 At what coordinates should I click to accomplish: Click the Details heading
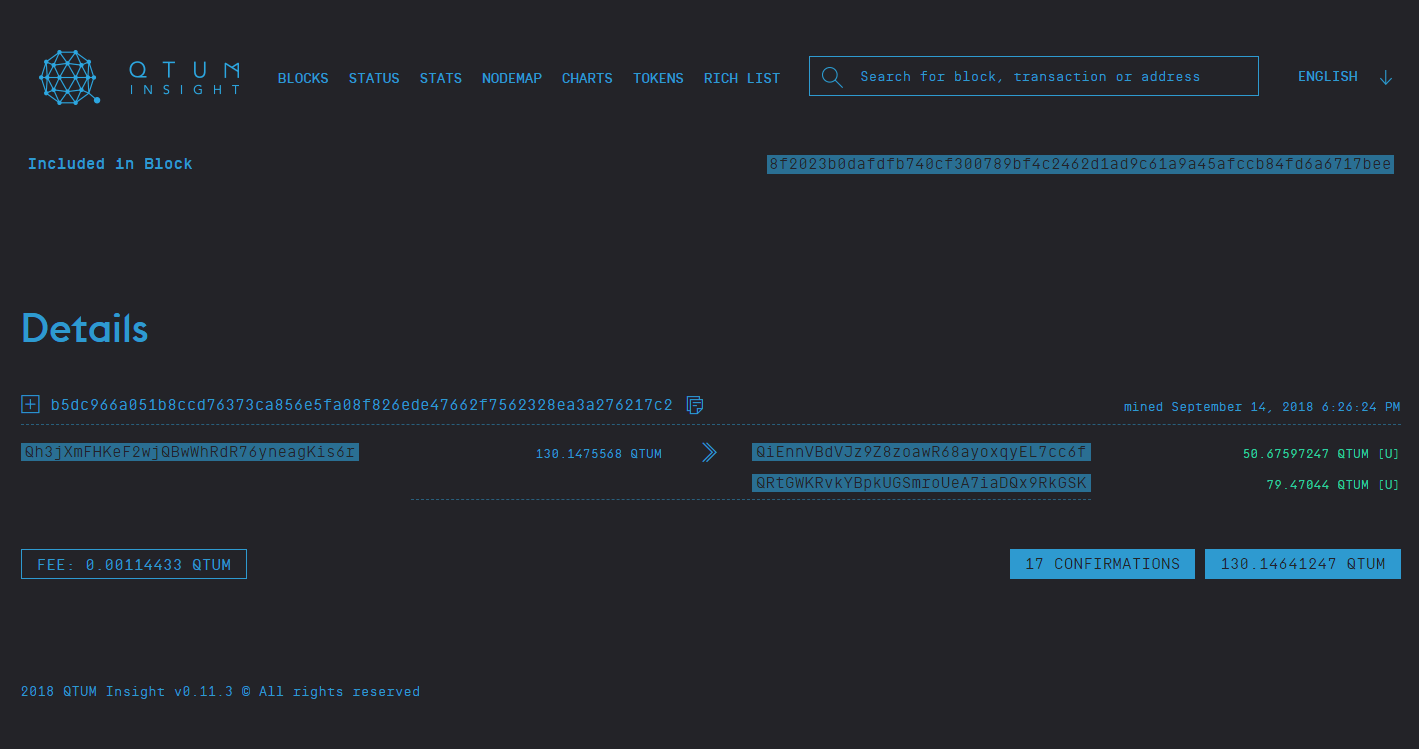(x=85, y=328)
